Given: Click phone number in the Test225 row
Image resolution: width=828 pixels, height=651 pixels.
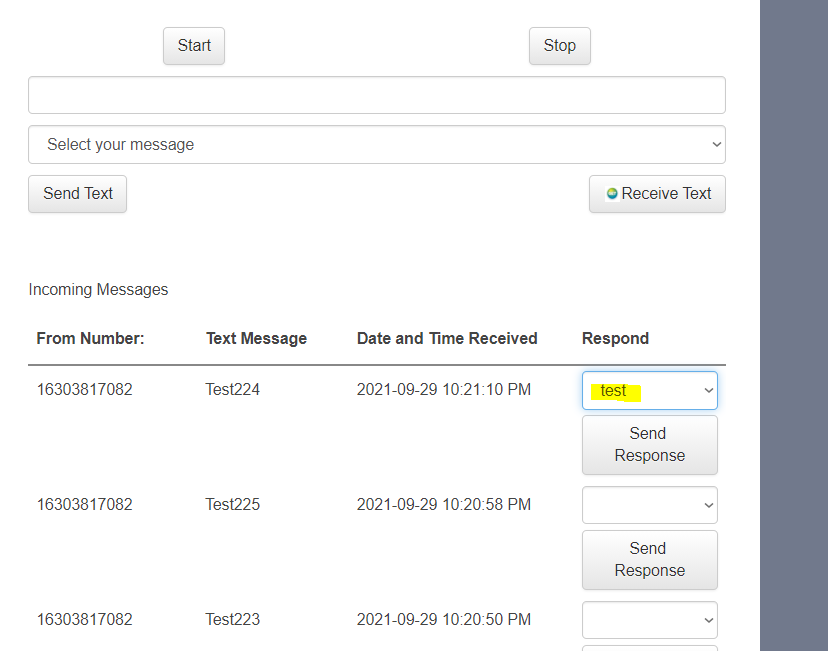Looking at the screenshot, I should (84, 505).
